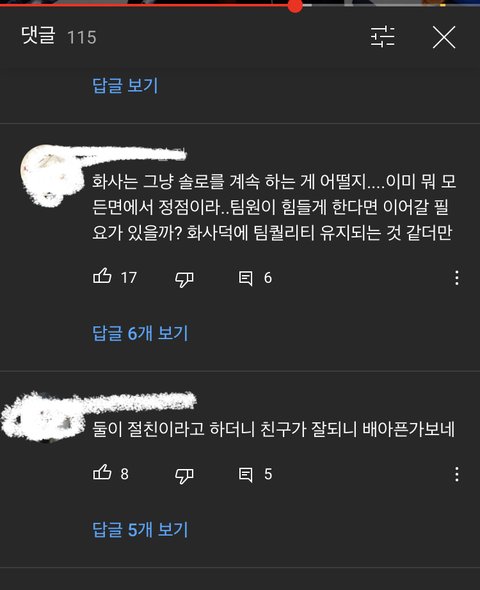The image size is (480, 590).
Task: Like the comment with 17 likes
Action: coord(102,277)
